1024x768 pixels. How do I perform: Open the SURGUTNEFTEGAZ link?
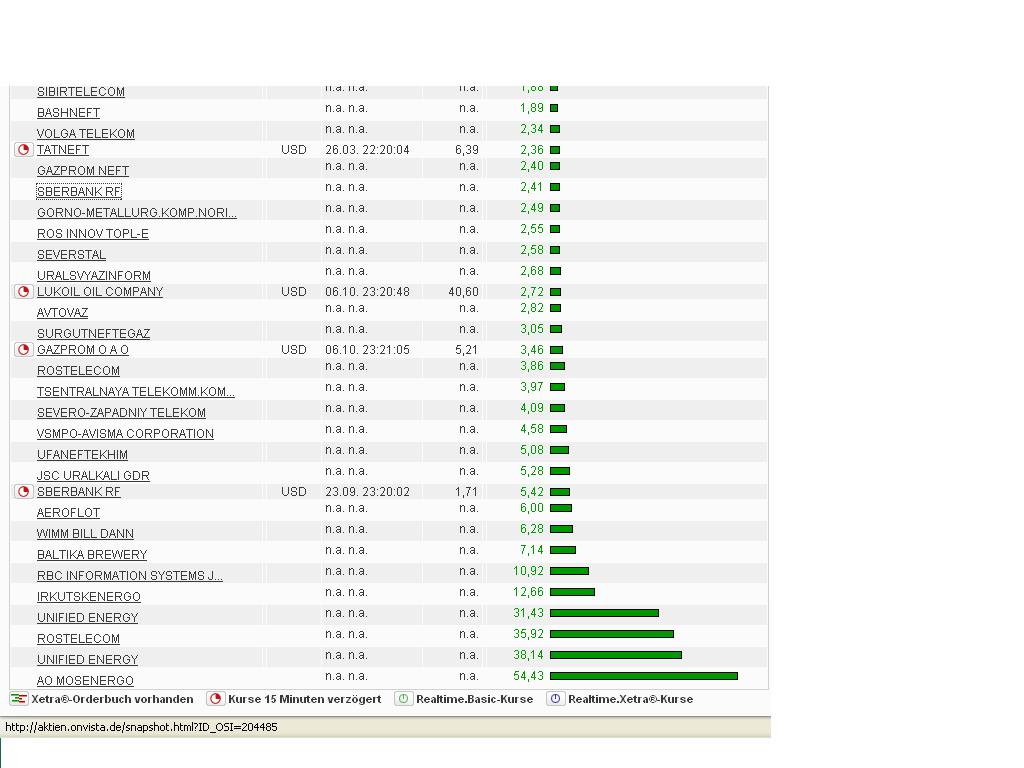[93, 333]
